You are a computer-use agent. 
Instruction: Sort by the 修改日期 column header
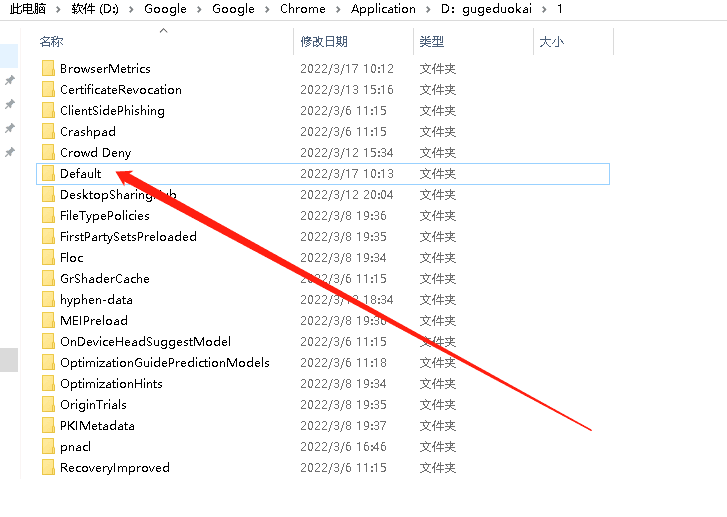324,42
